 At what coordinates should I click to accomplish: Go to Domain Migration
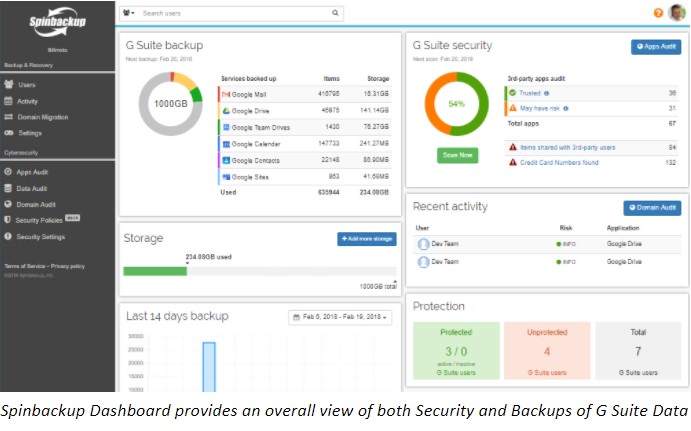tap(43, 117)
